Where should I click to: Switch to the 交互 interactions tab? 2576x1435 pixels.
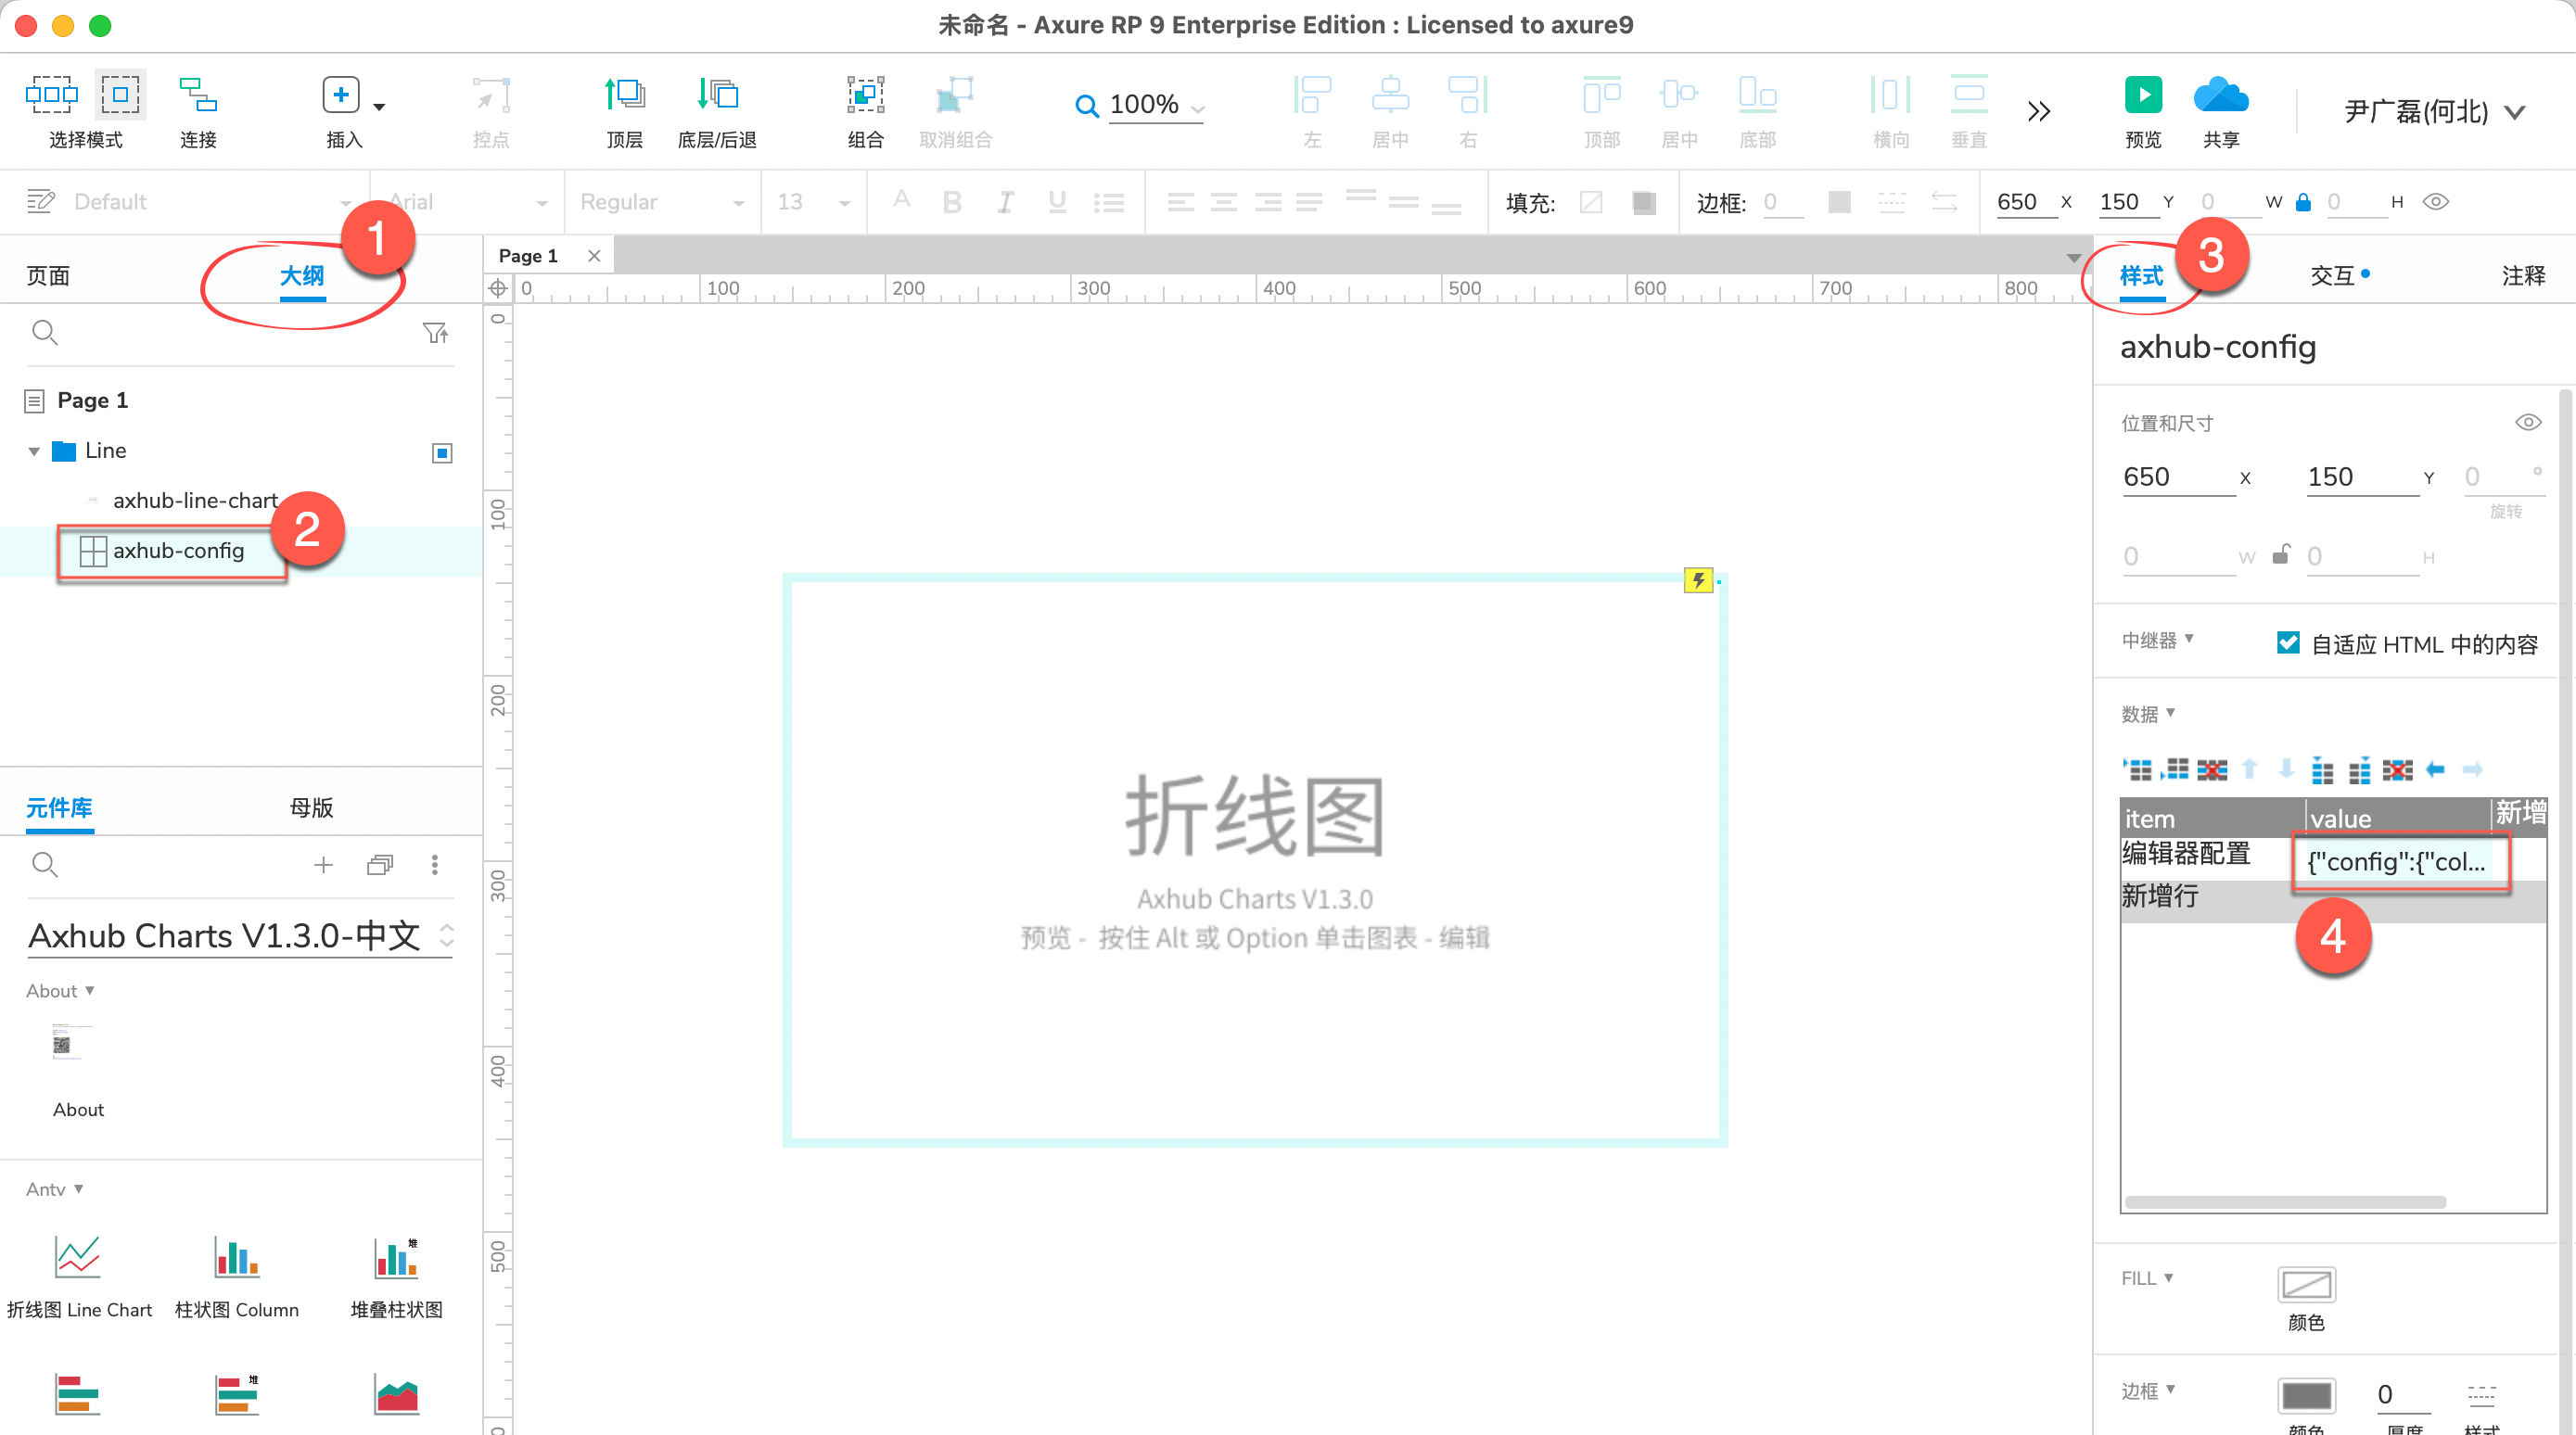pos(2332,276)
